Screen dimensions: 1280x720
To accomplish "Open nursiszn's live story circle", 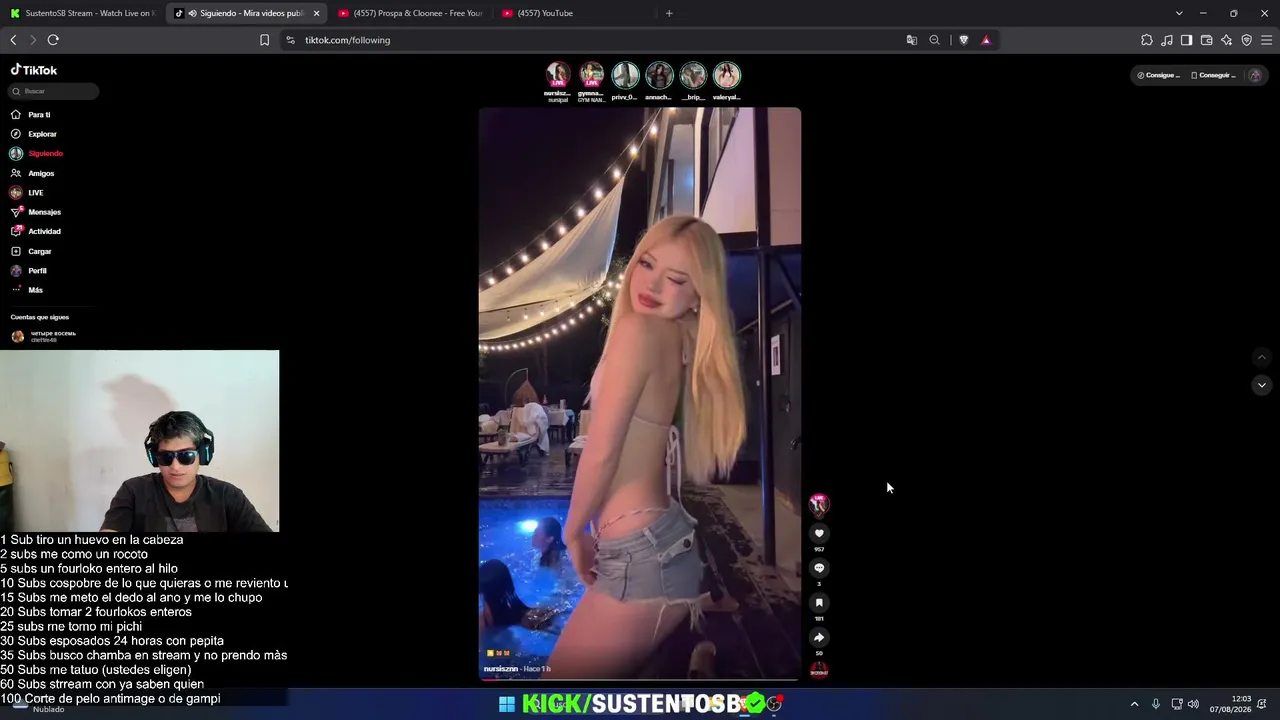I will (558, 75).
